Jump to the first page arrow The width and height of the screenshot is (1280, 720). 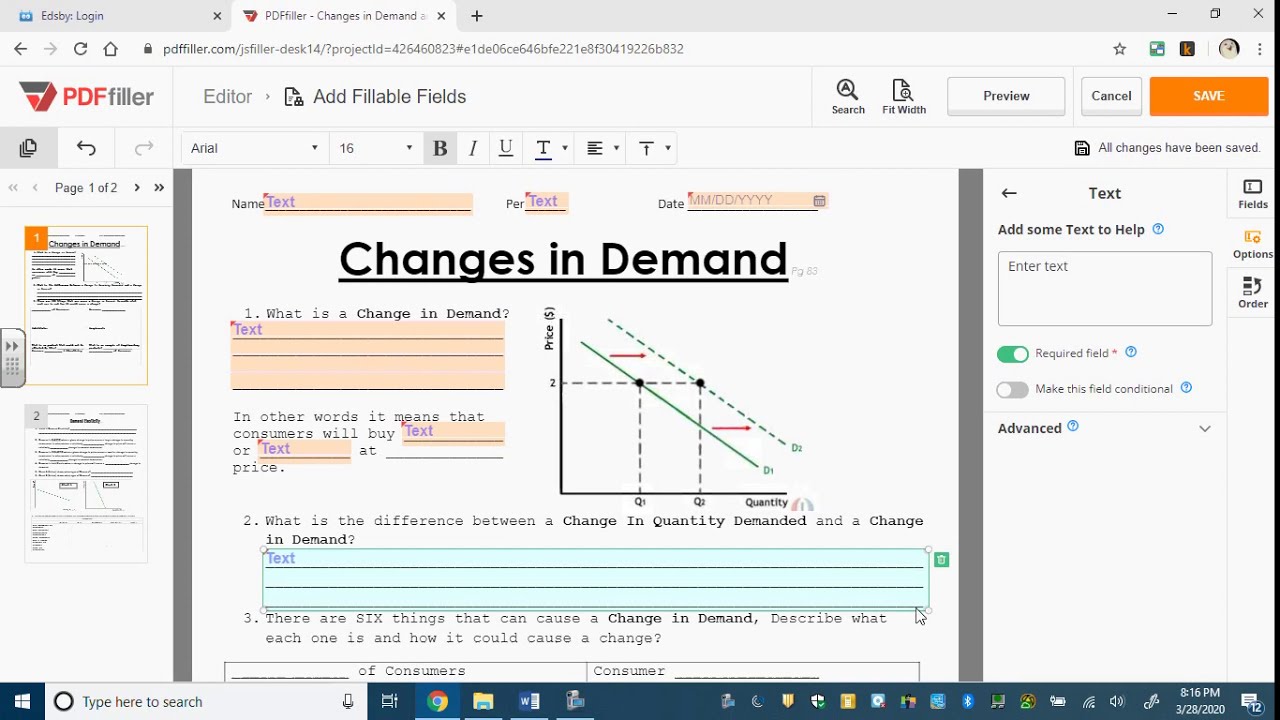14,187
